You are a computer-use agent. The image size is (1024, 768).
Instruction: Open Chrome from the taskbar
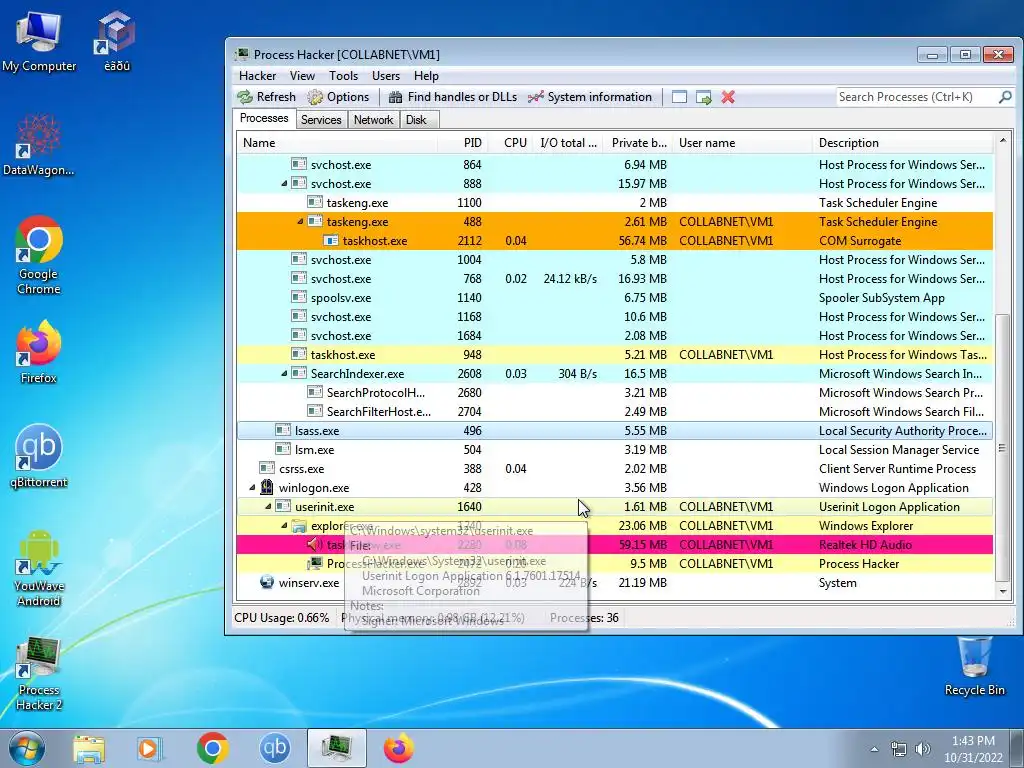click(212, 748)
